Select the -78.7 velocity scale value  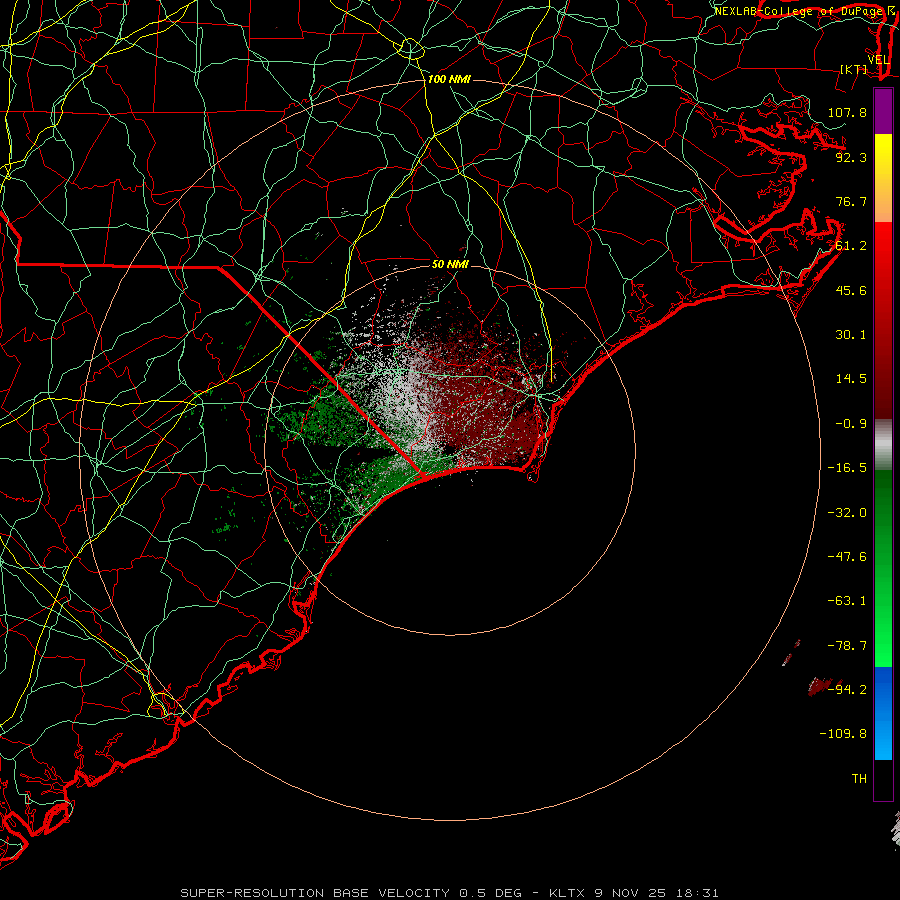pos(847,646)
